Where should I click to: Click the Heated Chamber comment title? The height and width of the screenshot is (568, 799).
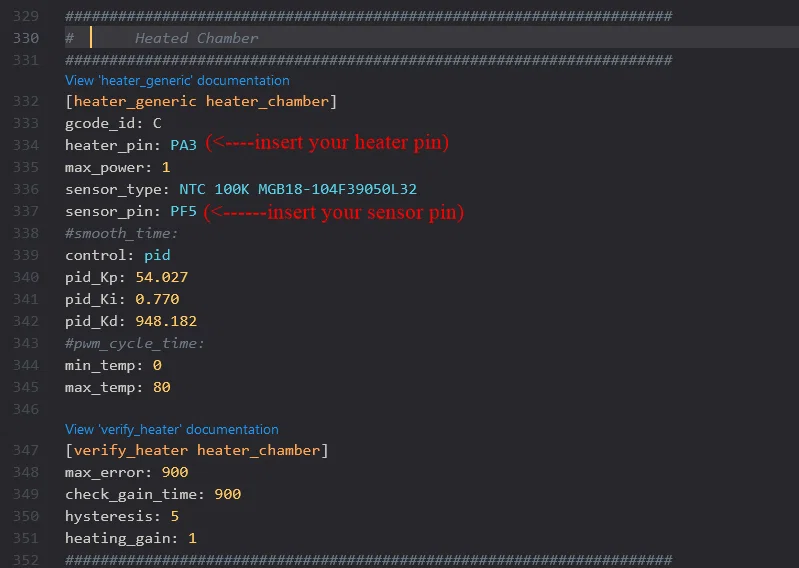(197, 38)
